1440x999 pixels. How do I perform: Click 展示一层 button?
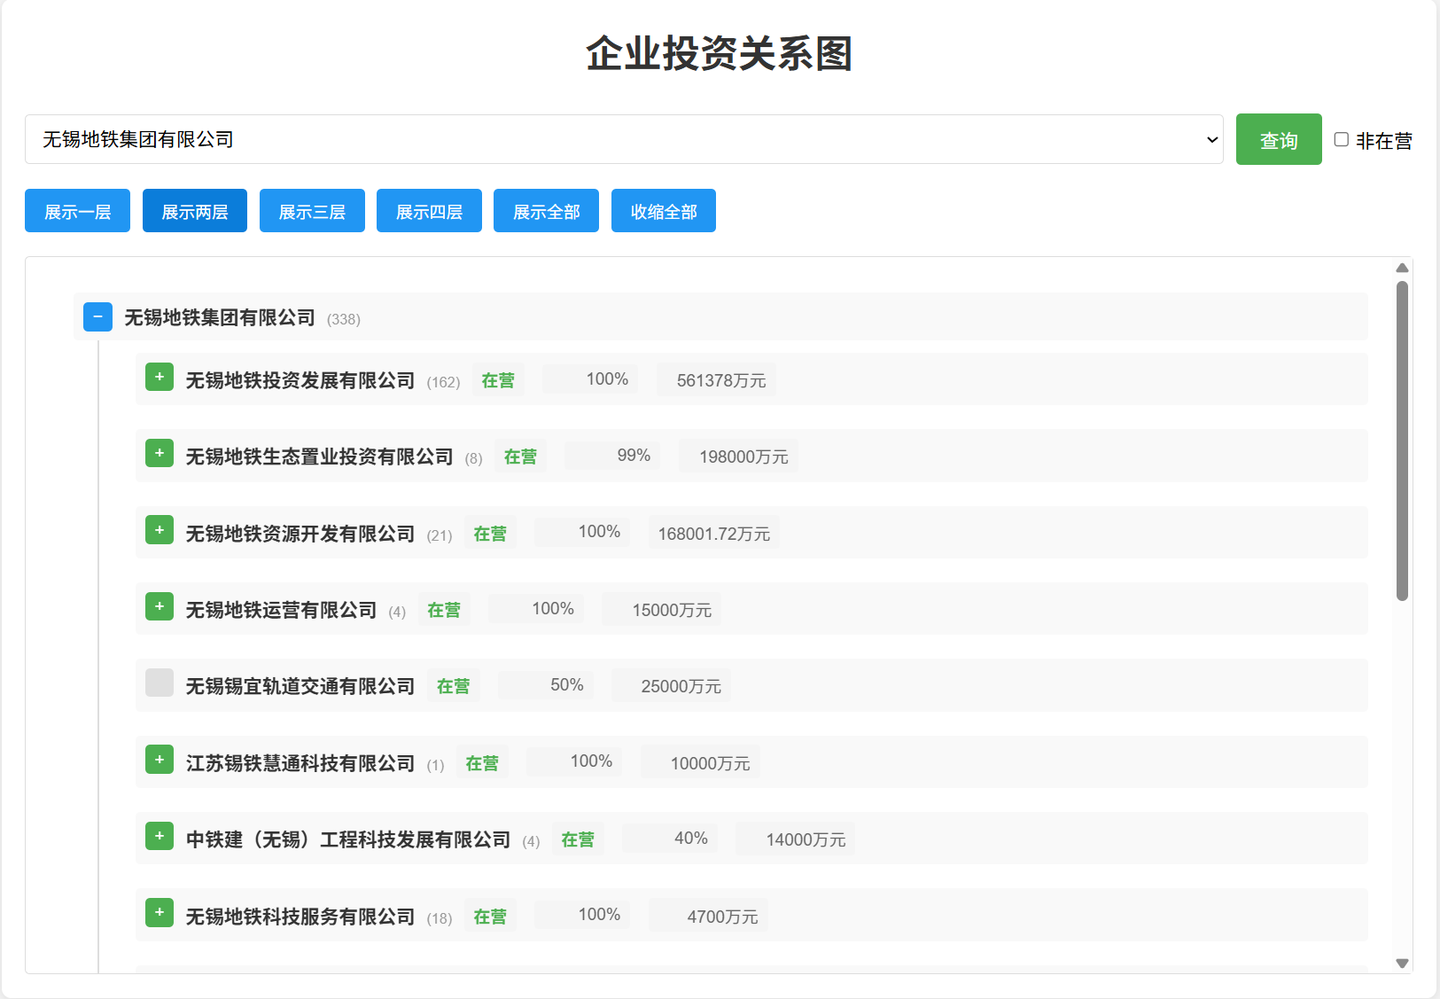[x=77, y=211]
